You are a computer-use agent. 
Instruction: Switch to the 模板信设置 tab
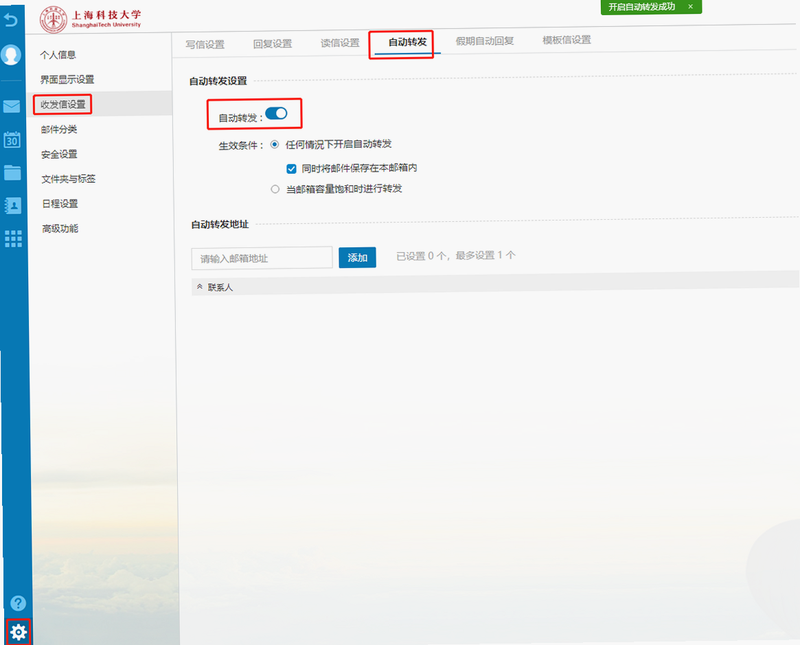pyautogui.click(x=566, y=40)
